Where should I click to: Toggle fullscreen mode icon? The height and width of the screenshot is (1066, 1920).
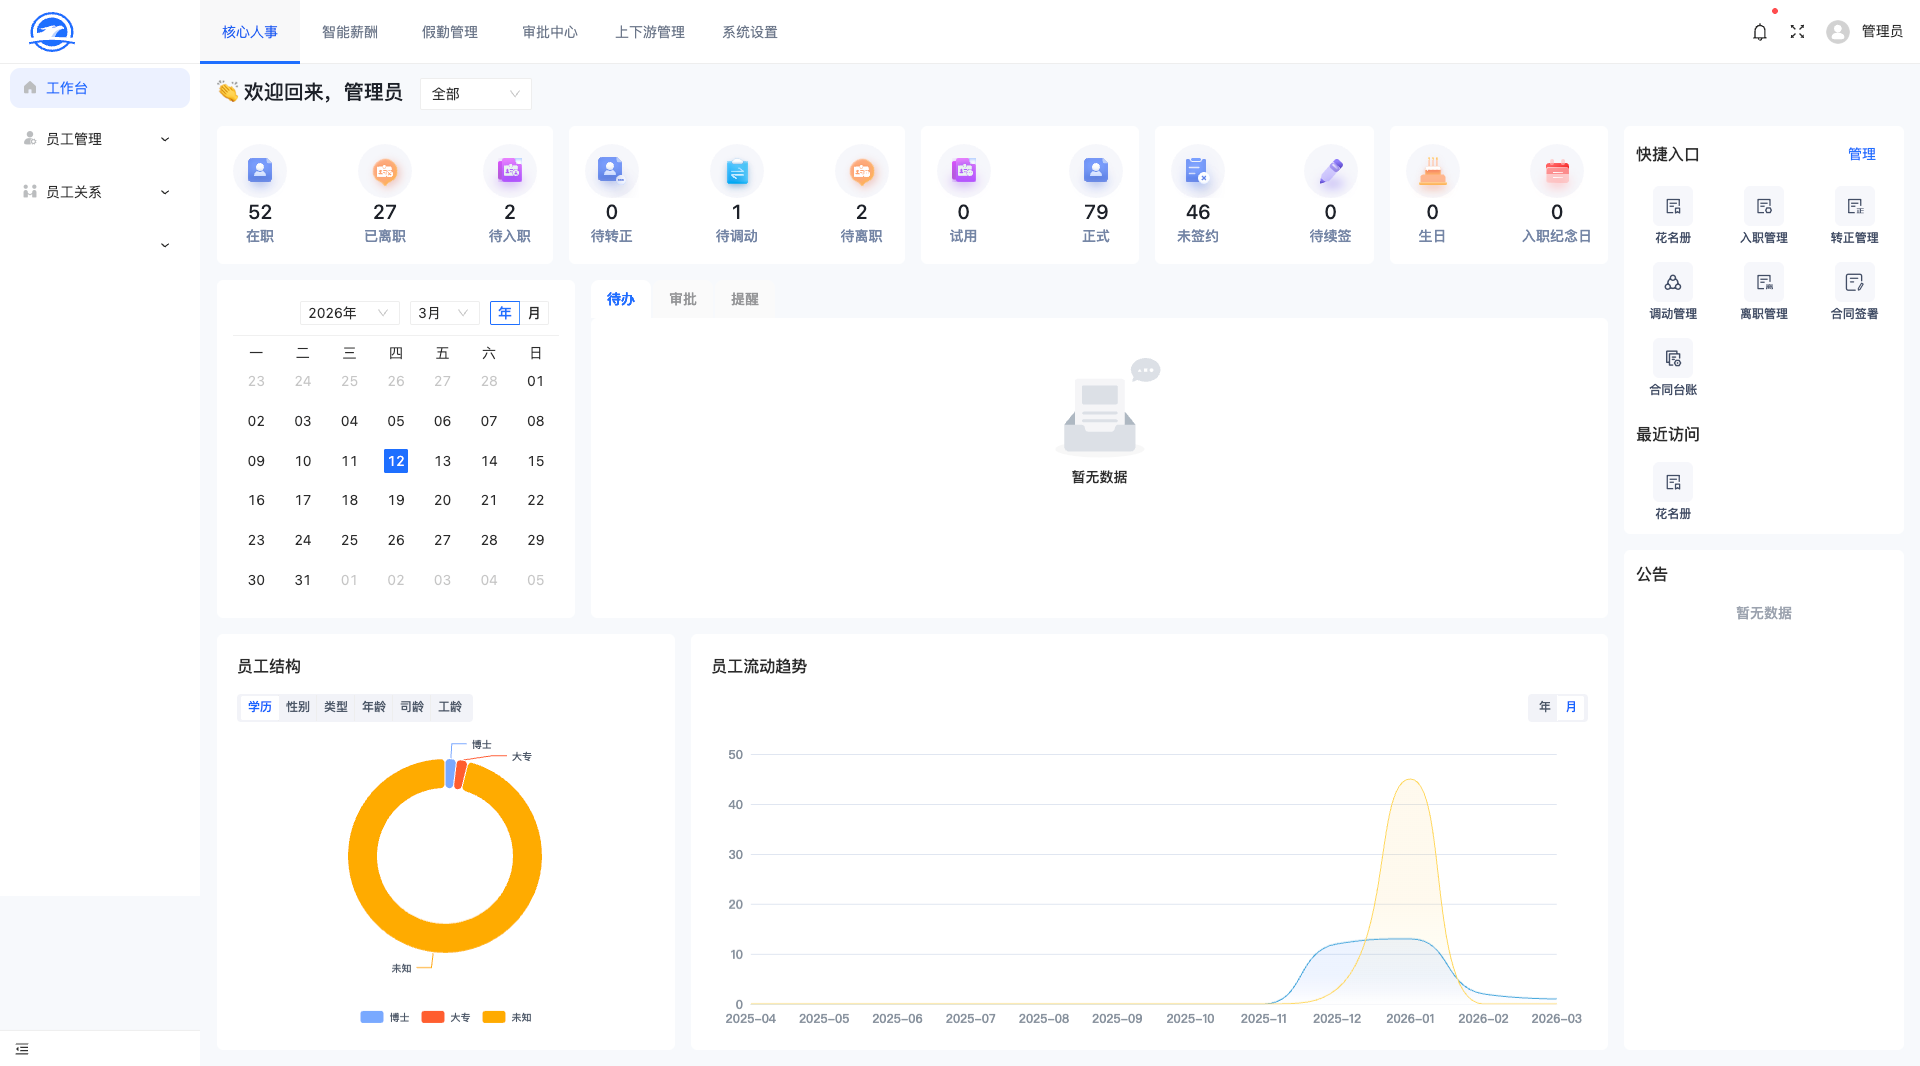click(1797, 32)
